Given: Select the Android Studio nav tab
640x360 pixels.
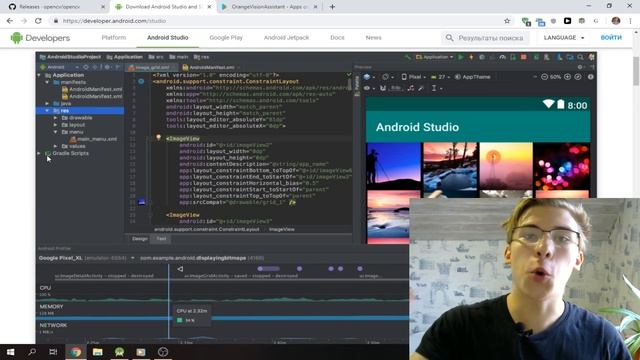Looking at the screenshot, I should [x=168, y=38].
